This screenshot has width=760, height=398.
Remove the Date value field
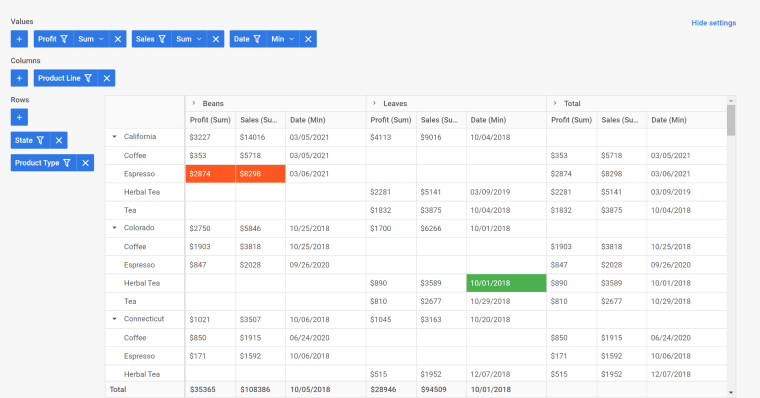pos(308,39)
